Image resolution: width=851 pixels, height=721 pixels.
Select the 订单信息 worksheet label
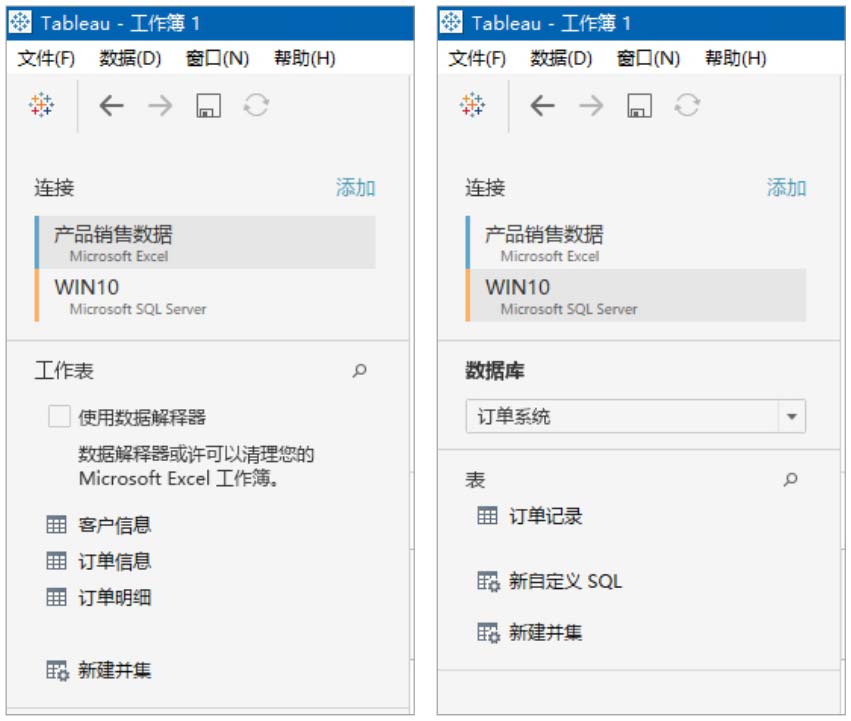pyautogui.click(x=115, y=561)
